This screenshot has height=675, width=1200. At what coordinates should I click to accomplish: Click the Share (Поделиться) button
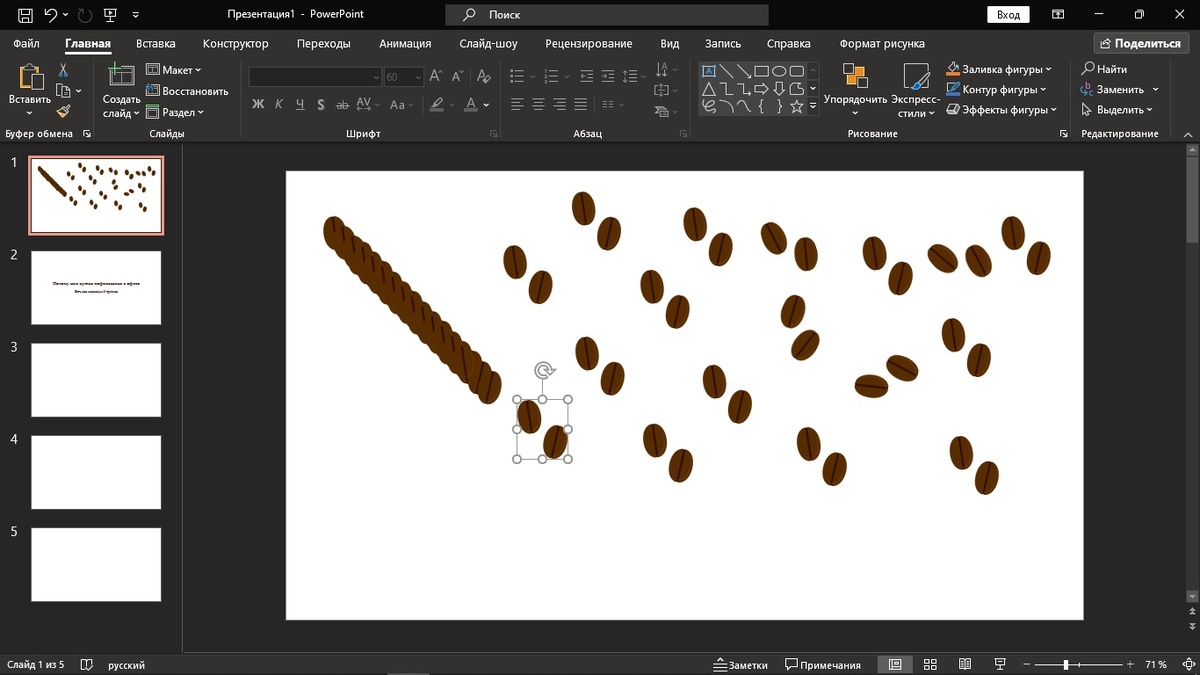(1139, 44)
